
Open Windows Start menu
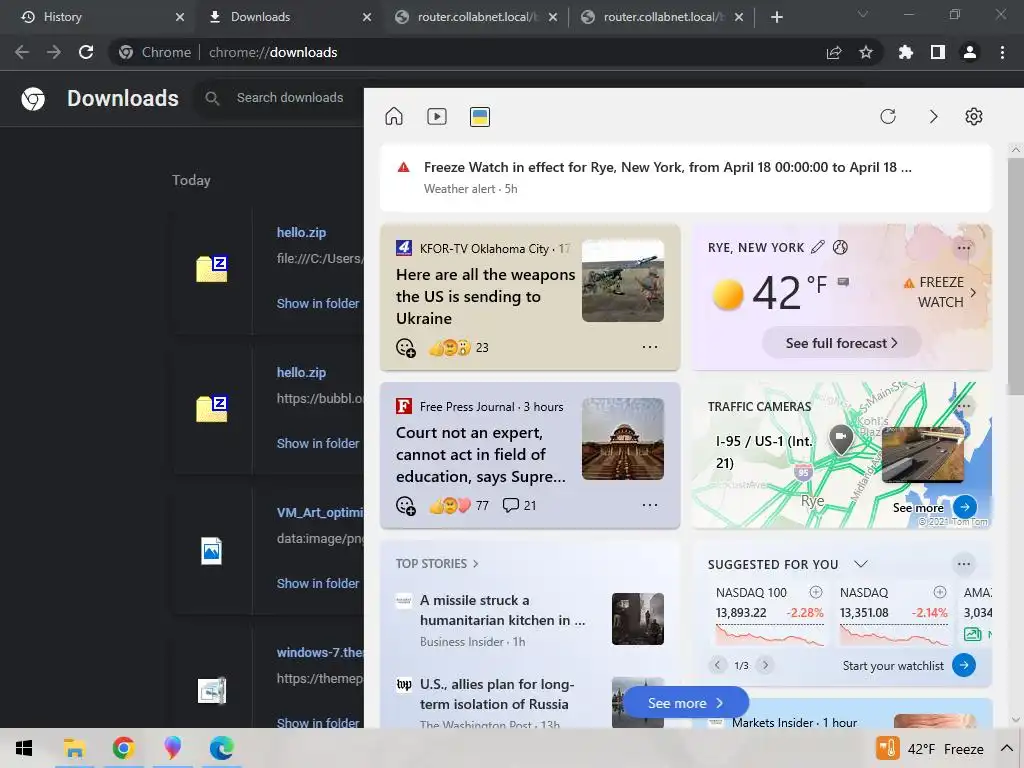[x=24, y=748]
